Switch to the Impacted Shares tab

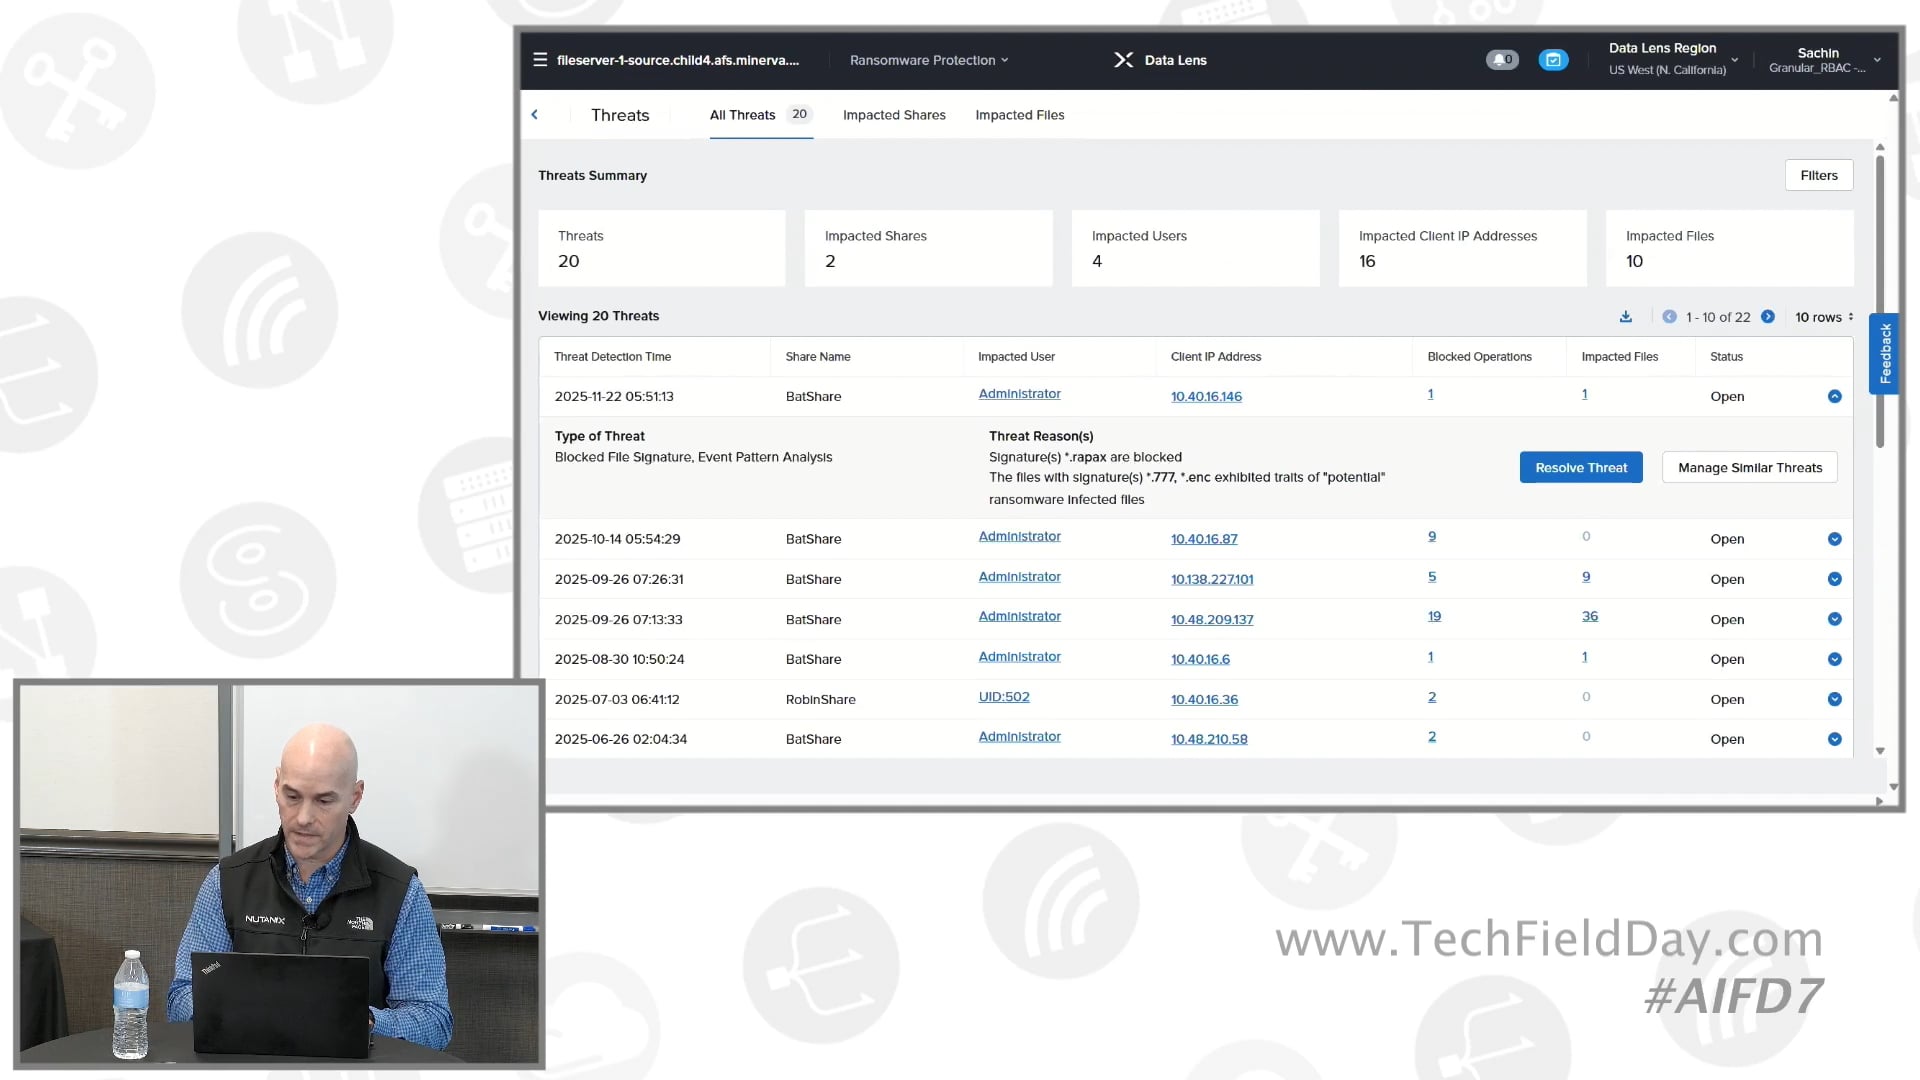click(x=893, y=114)
